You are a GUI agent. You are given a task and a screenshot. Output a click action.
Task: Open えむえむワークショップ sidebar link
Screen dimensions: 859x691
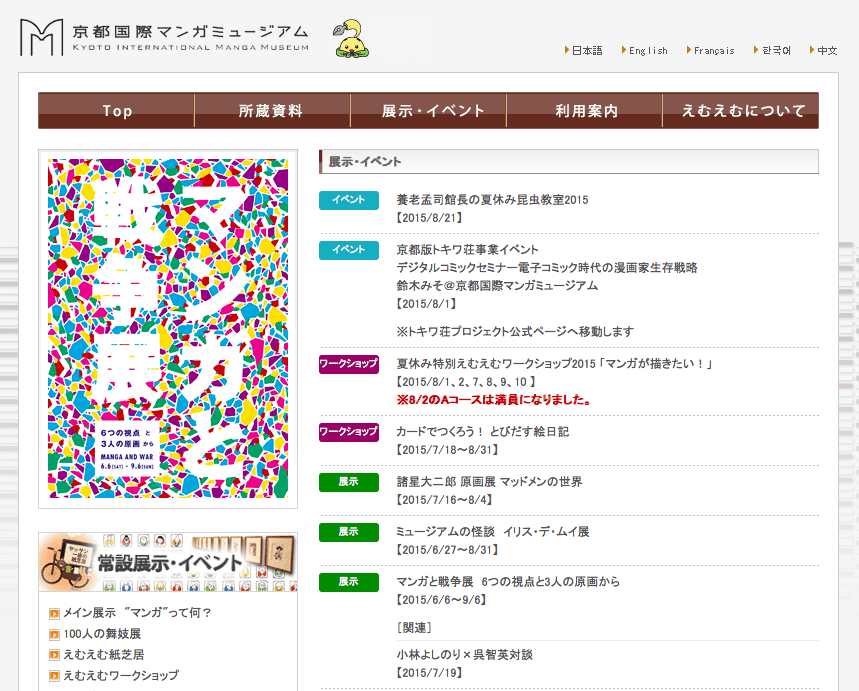tap(121, 675)
